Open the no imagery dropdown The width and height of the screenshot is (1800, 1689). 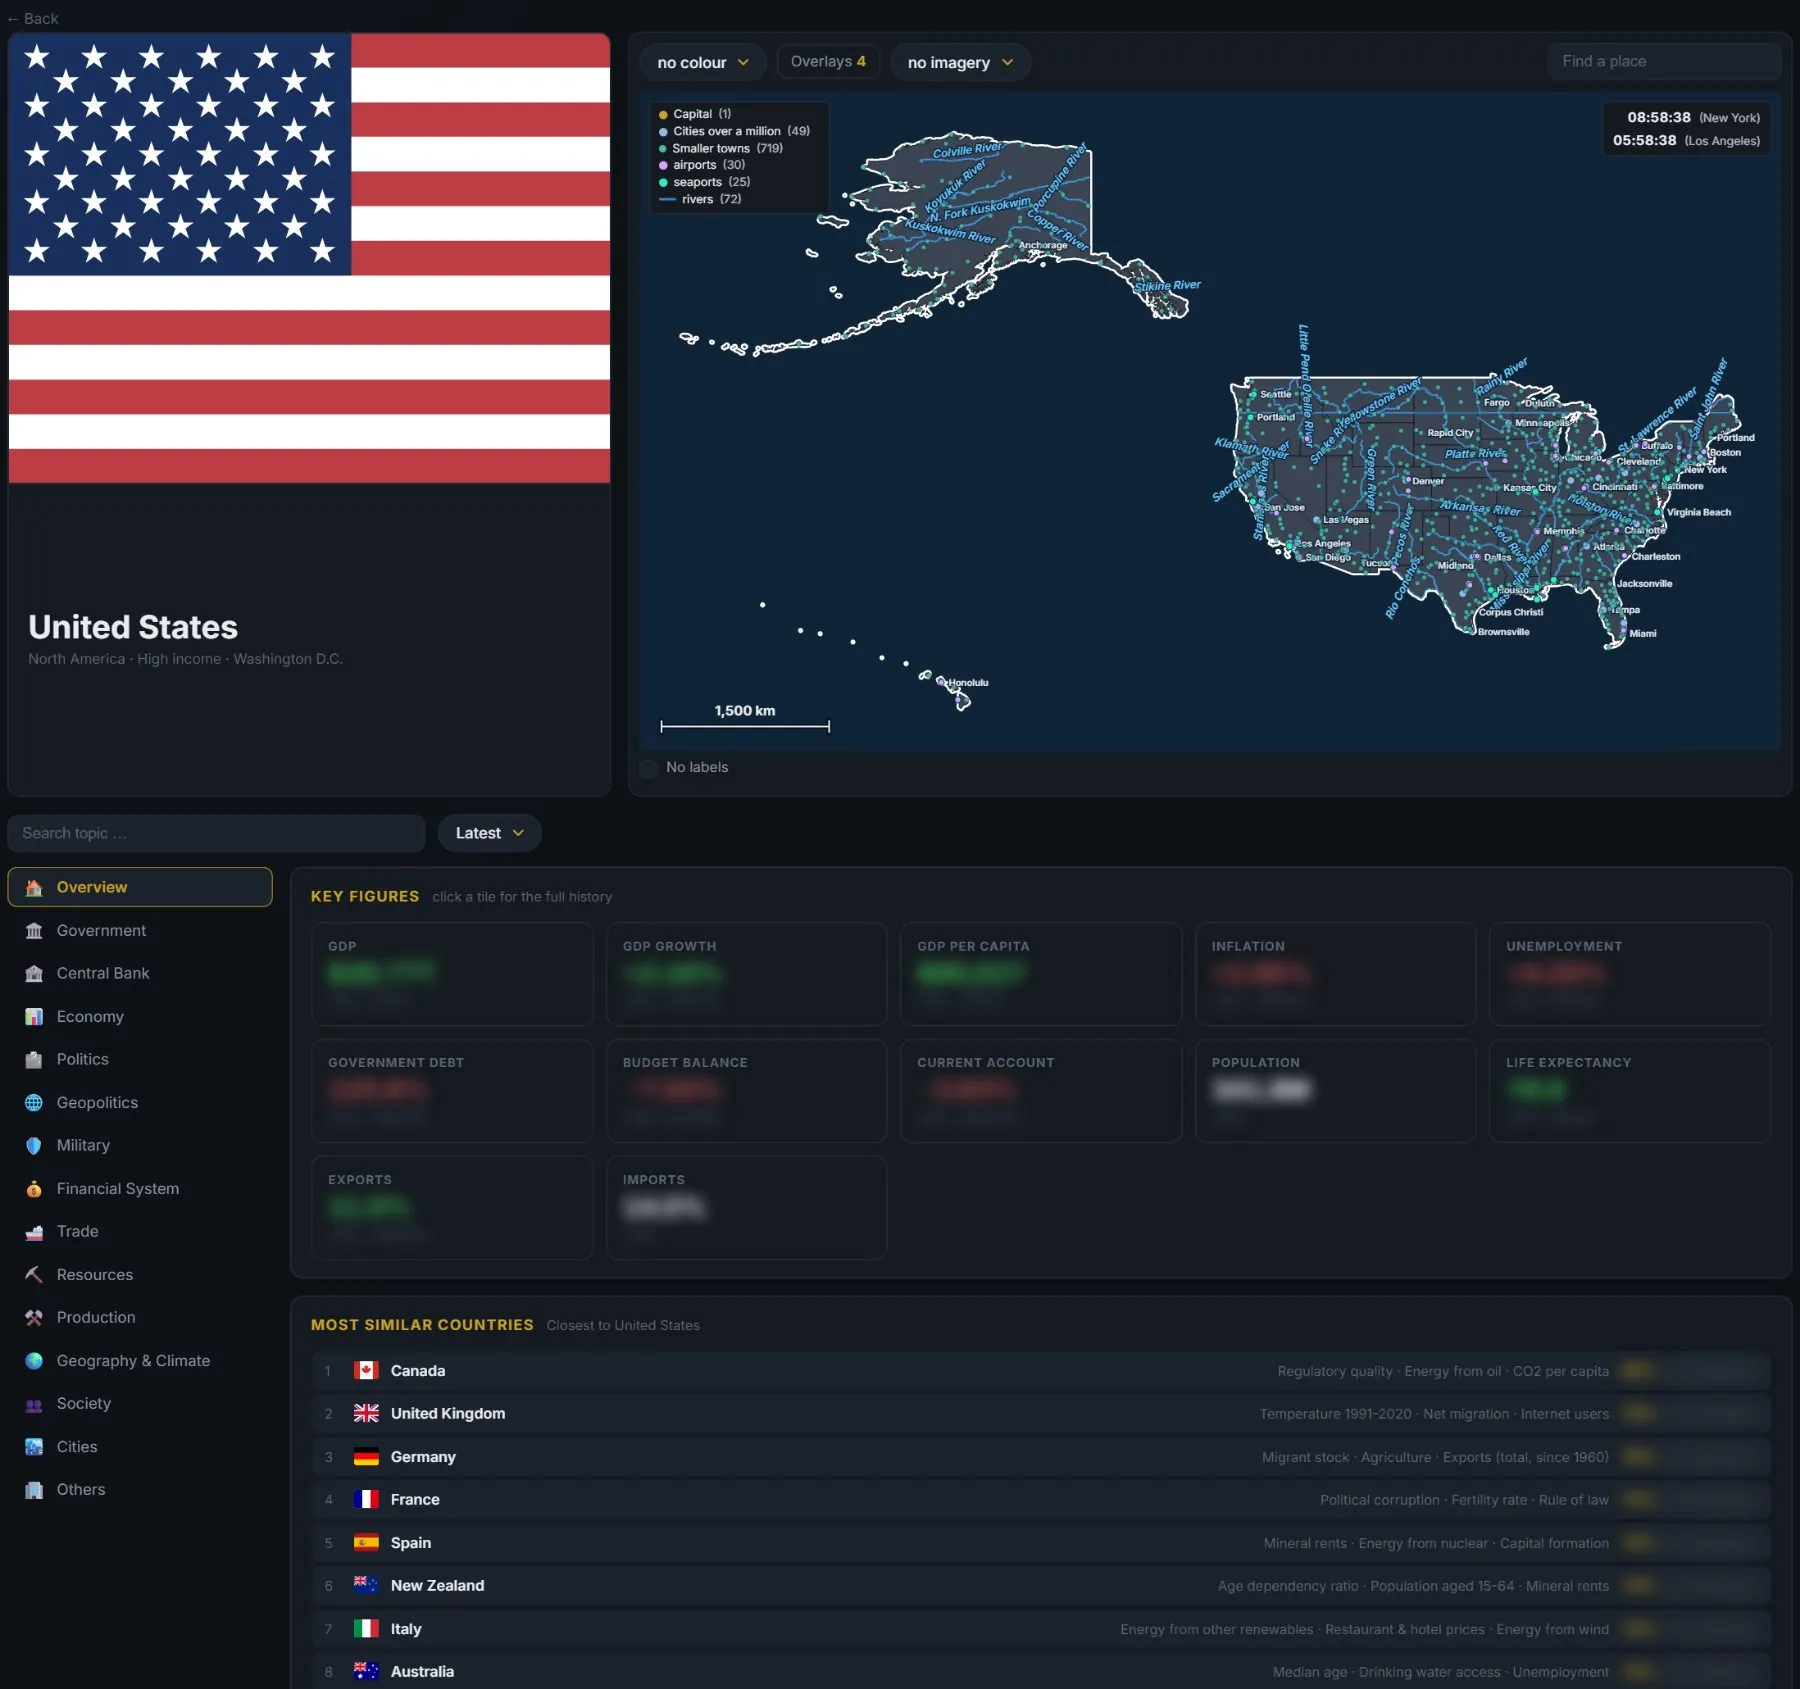[960, 62]
